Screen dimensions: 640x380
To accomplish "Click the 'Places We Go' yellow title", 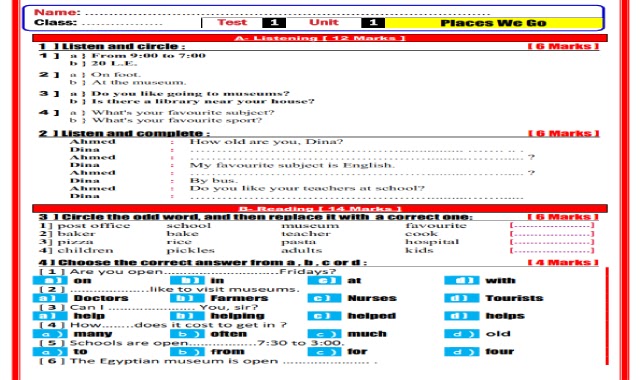I will (493, 23).
